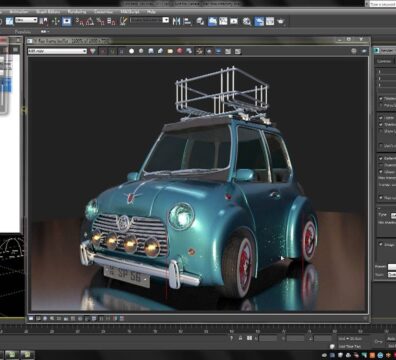This screenshot has height=360, width=396.
Task: Switch frame buffer to RGB channel
Action: (93, 51)
